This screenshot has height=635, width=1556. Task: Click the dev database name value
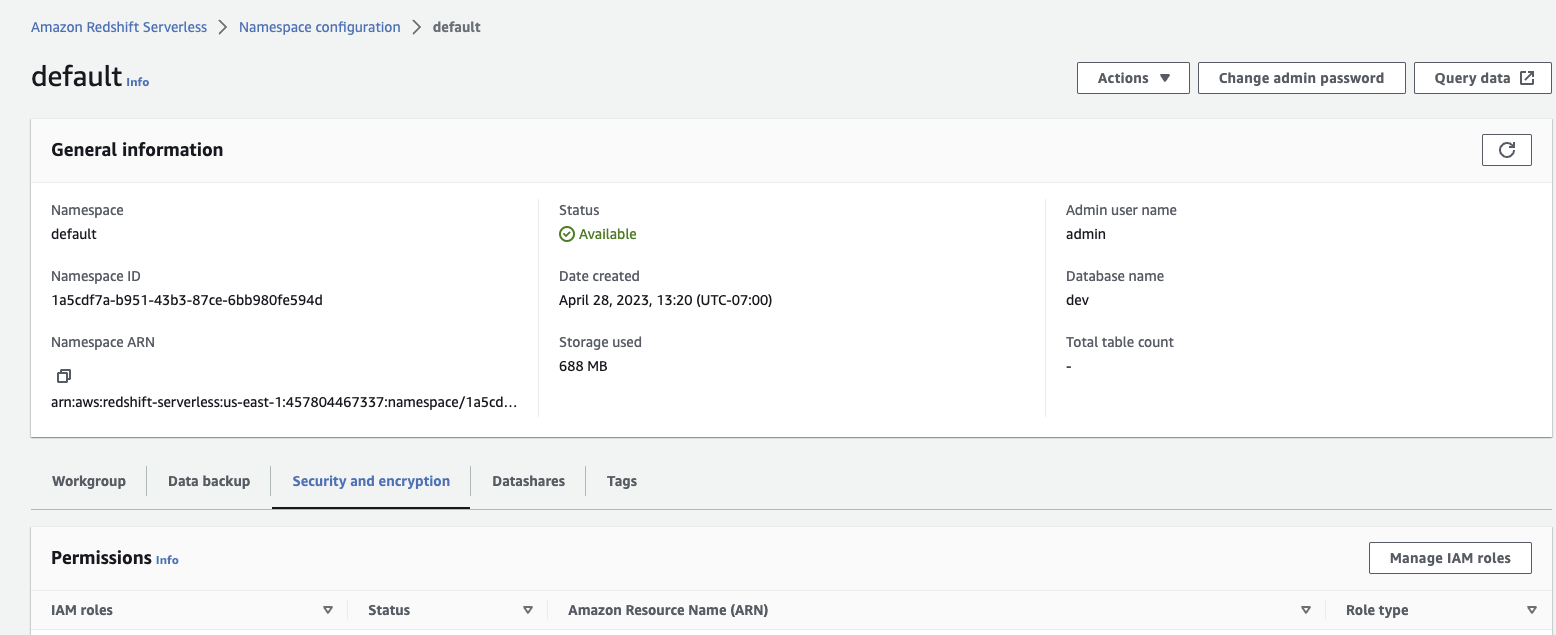coord(1077,300)
